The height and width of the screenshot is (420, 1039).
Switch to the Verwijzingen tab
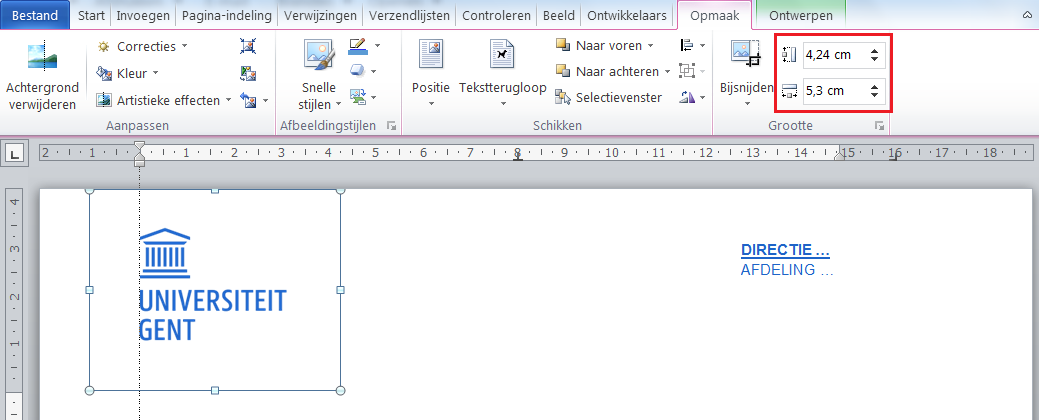point(321,15)
